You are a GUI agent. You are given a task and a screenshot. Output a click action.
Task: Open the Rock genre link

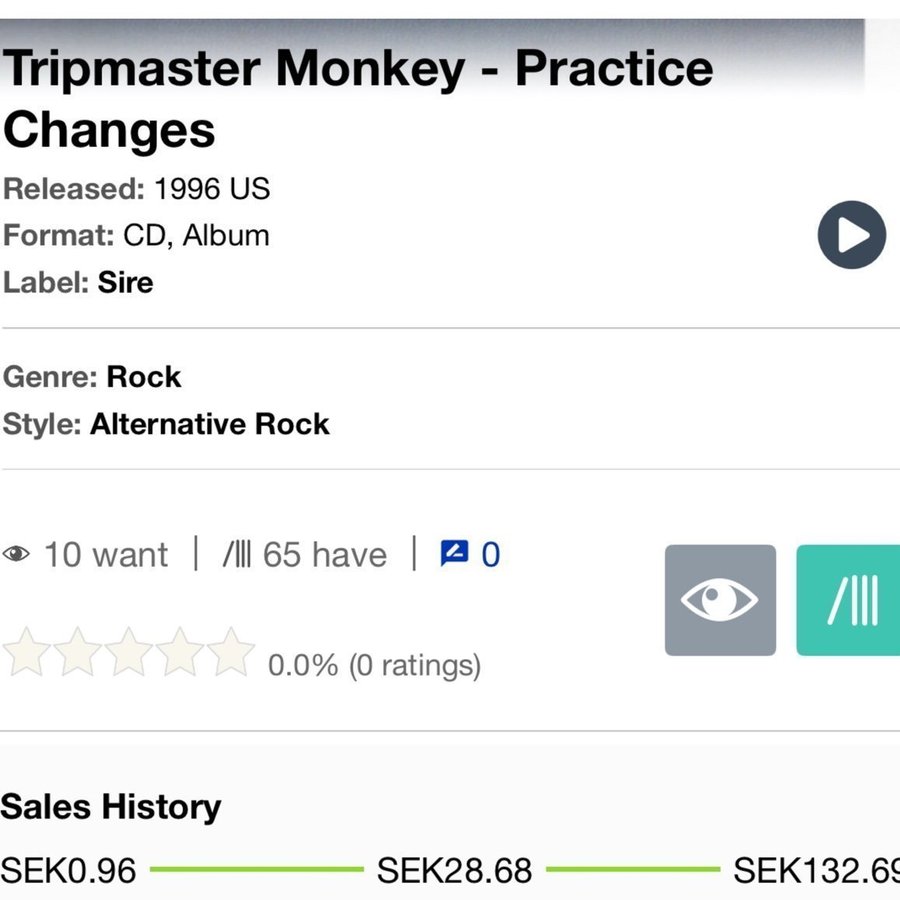(144, 377)
